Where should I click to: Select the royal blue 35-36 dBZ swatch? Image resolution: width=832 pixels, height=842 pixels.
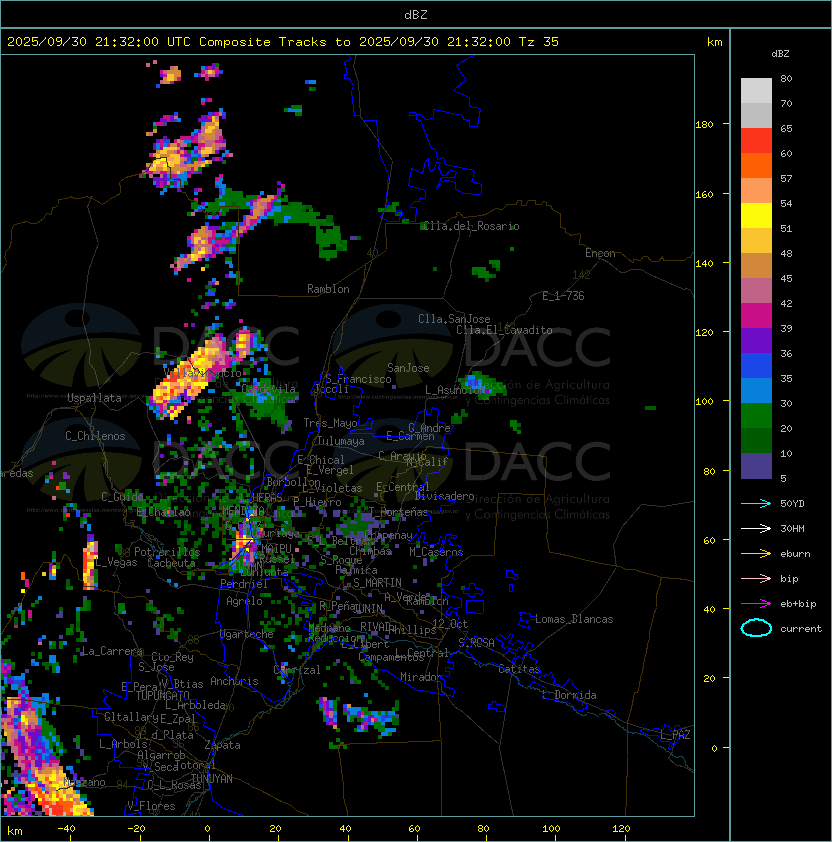pos(756,366)
